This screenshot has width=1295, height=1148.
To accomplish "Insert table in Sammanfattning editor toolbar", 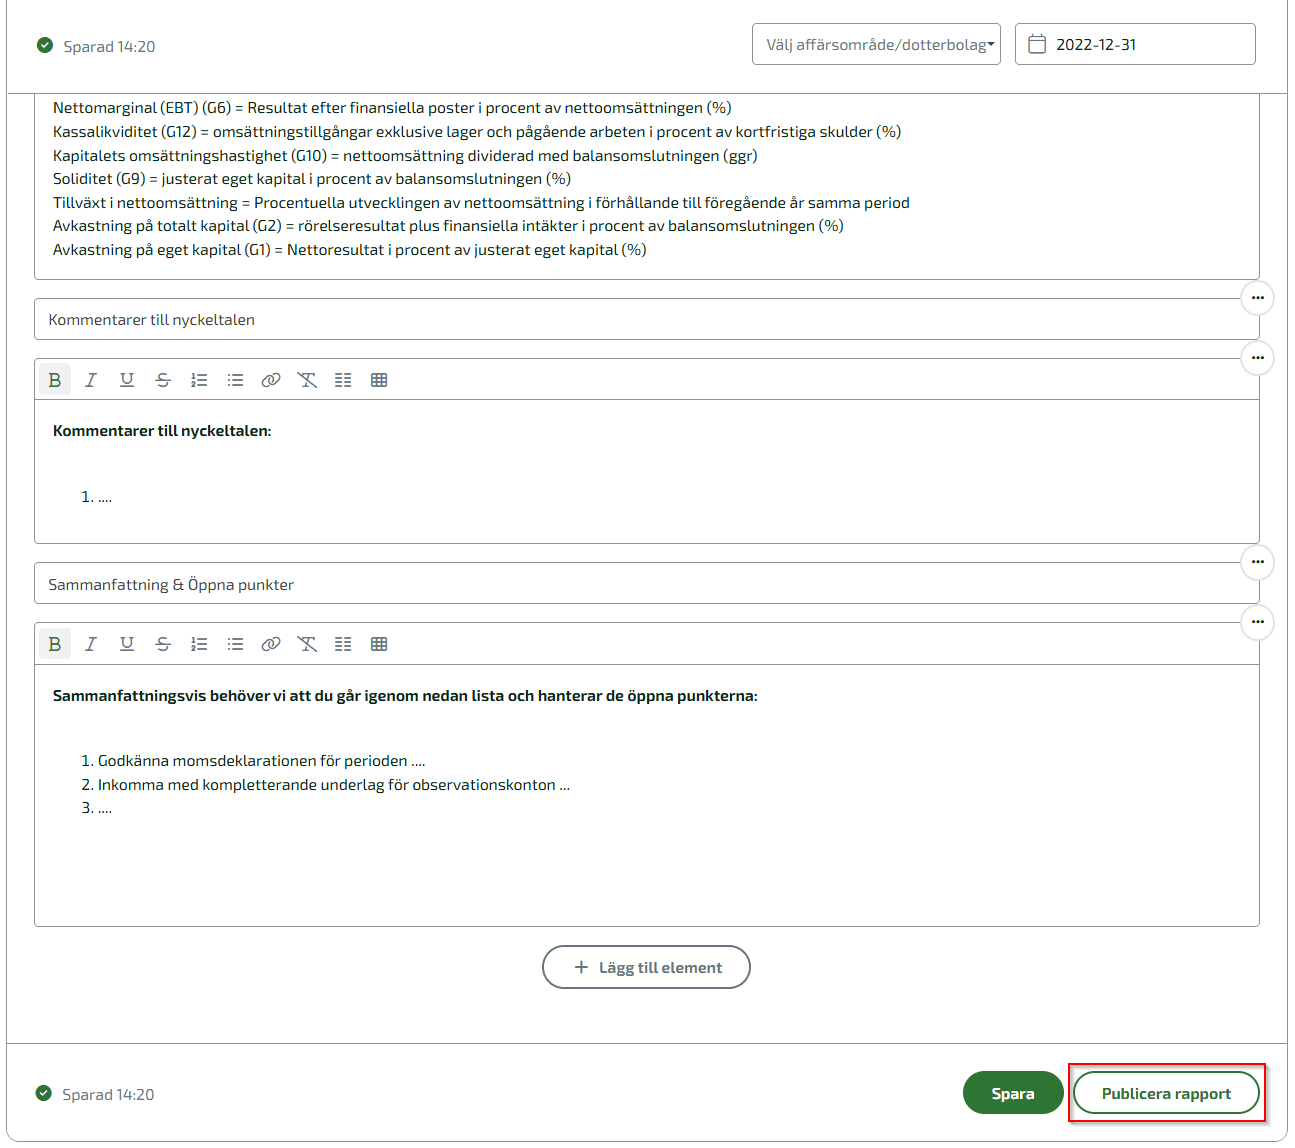I will click(379, 644).
